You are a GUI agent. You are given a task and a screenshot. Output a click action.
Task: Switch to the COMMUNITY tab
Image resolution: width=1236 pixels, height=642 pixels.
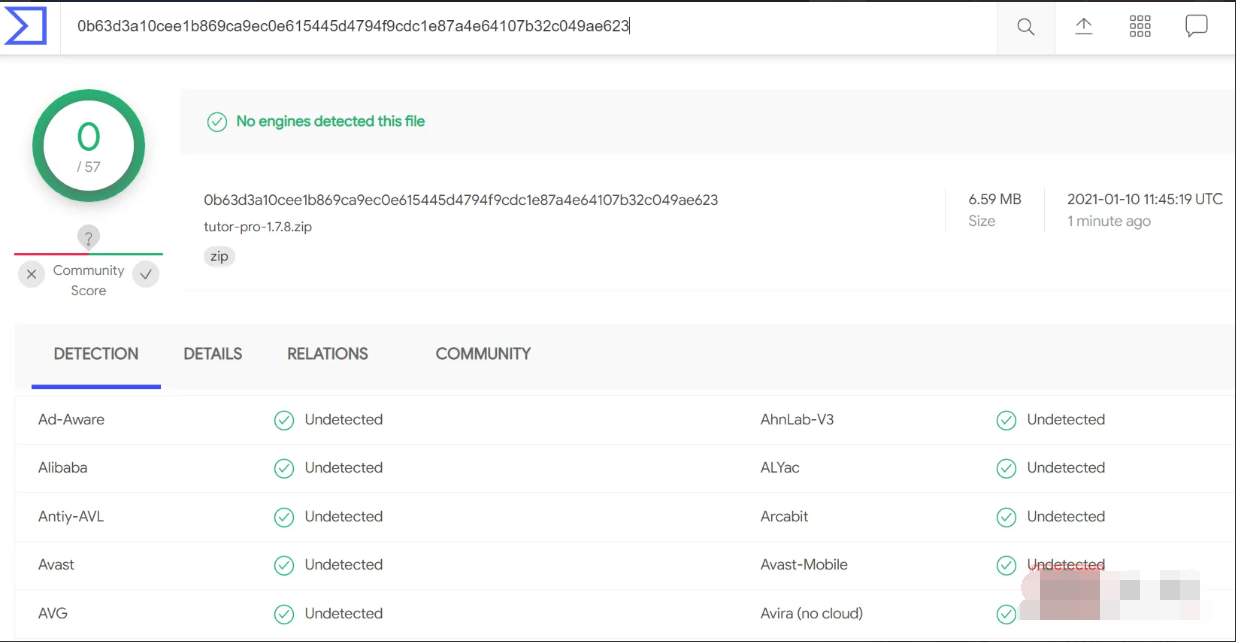tap(483, 354)
